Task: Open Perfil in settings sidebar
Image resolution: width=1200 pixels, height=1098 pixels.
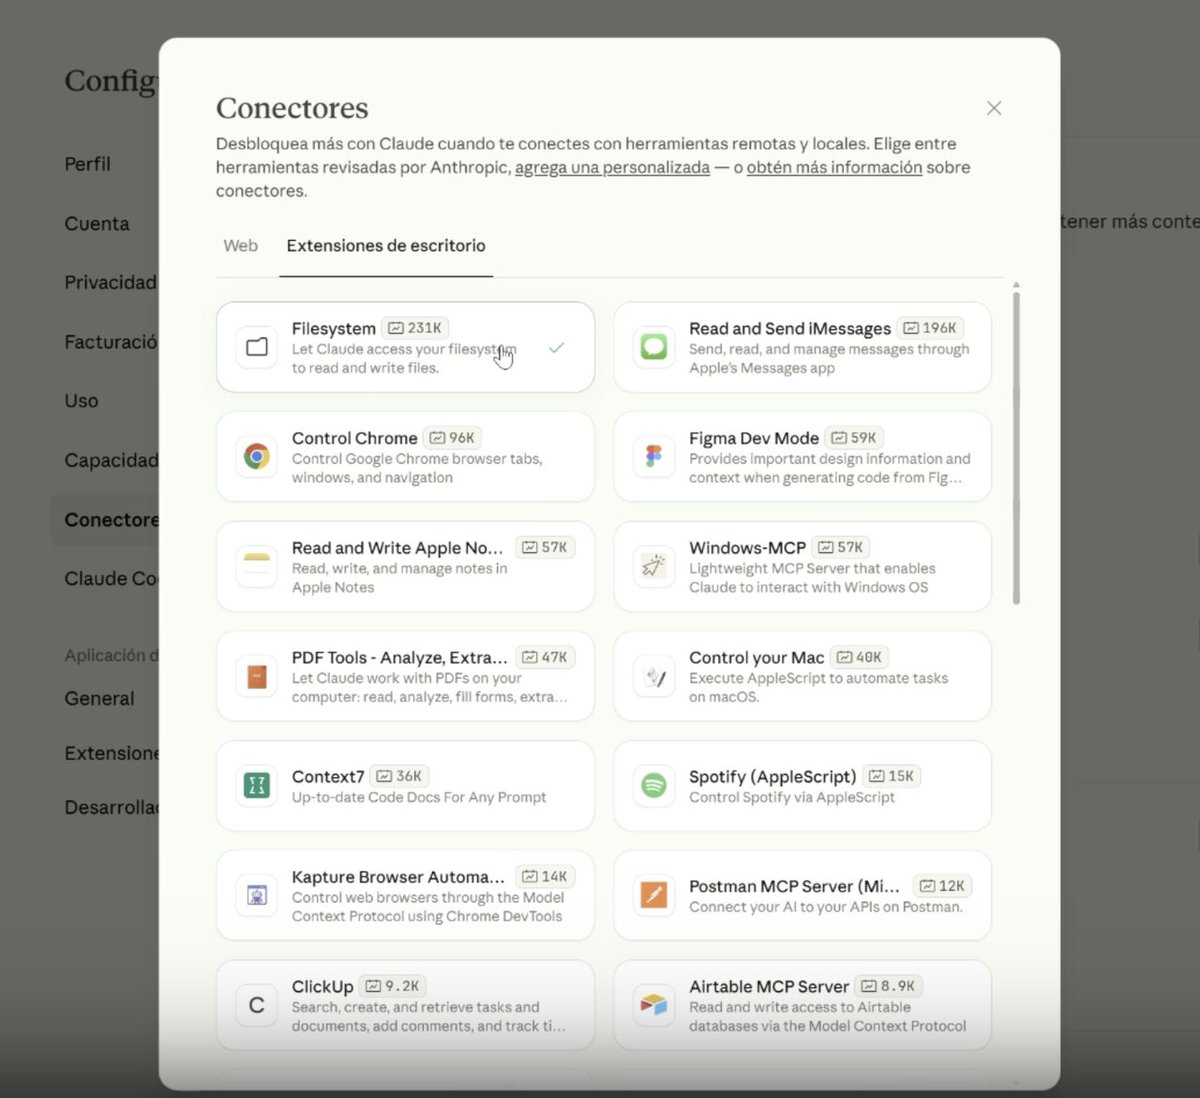Action: click(x=88, y=164)
